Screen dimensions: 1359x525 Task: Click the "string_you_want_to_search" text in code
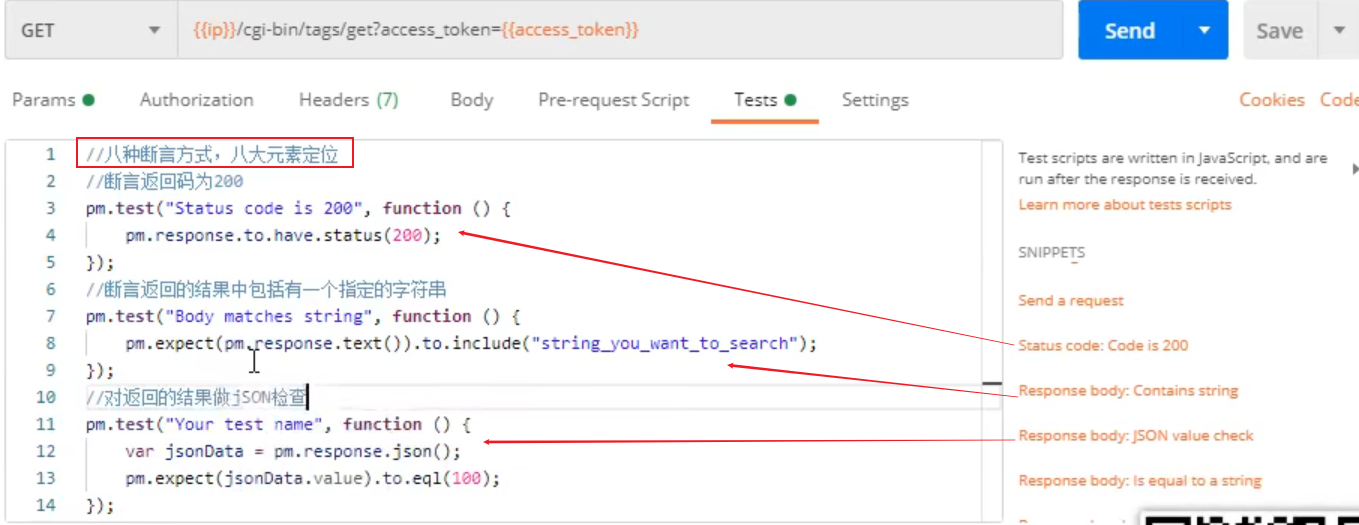(668, 343)
